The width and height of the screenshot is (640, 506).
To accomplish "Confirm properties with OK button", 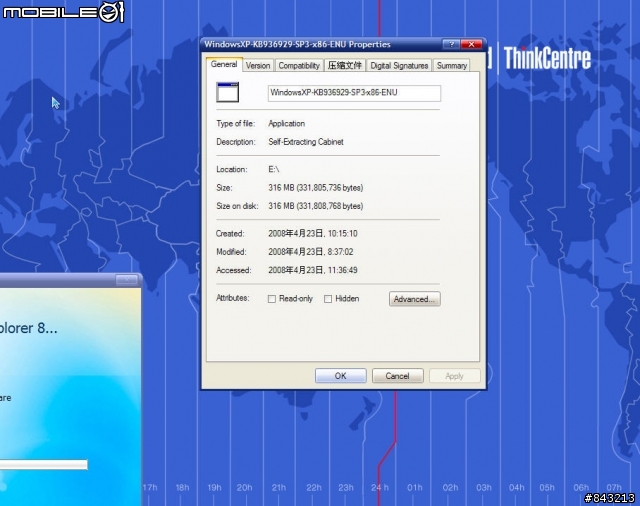I will 340,376.
